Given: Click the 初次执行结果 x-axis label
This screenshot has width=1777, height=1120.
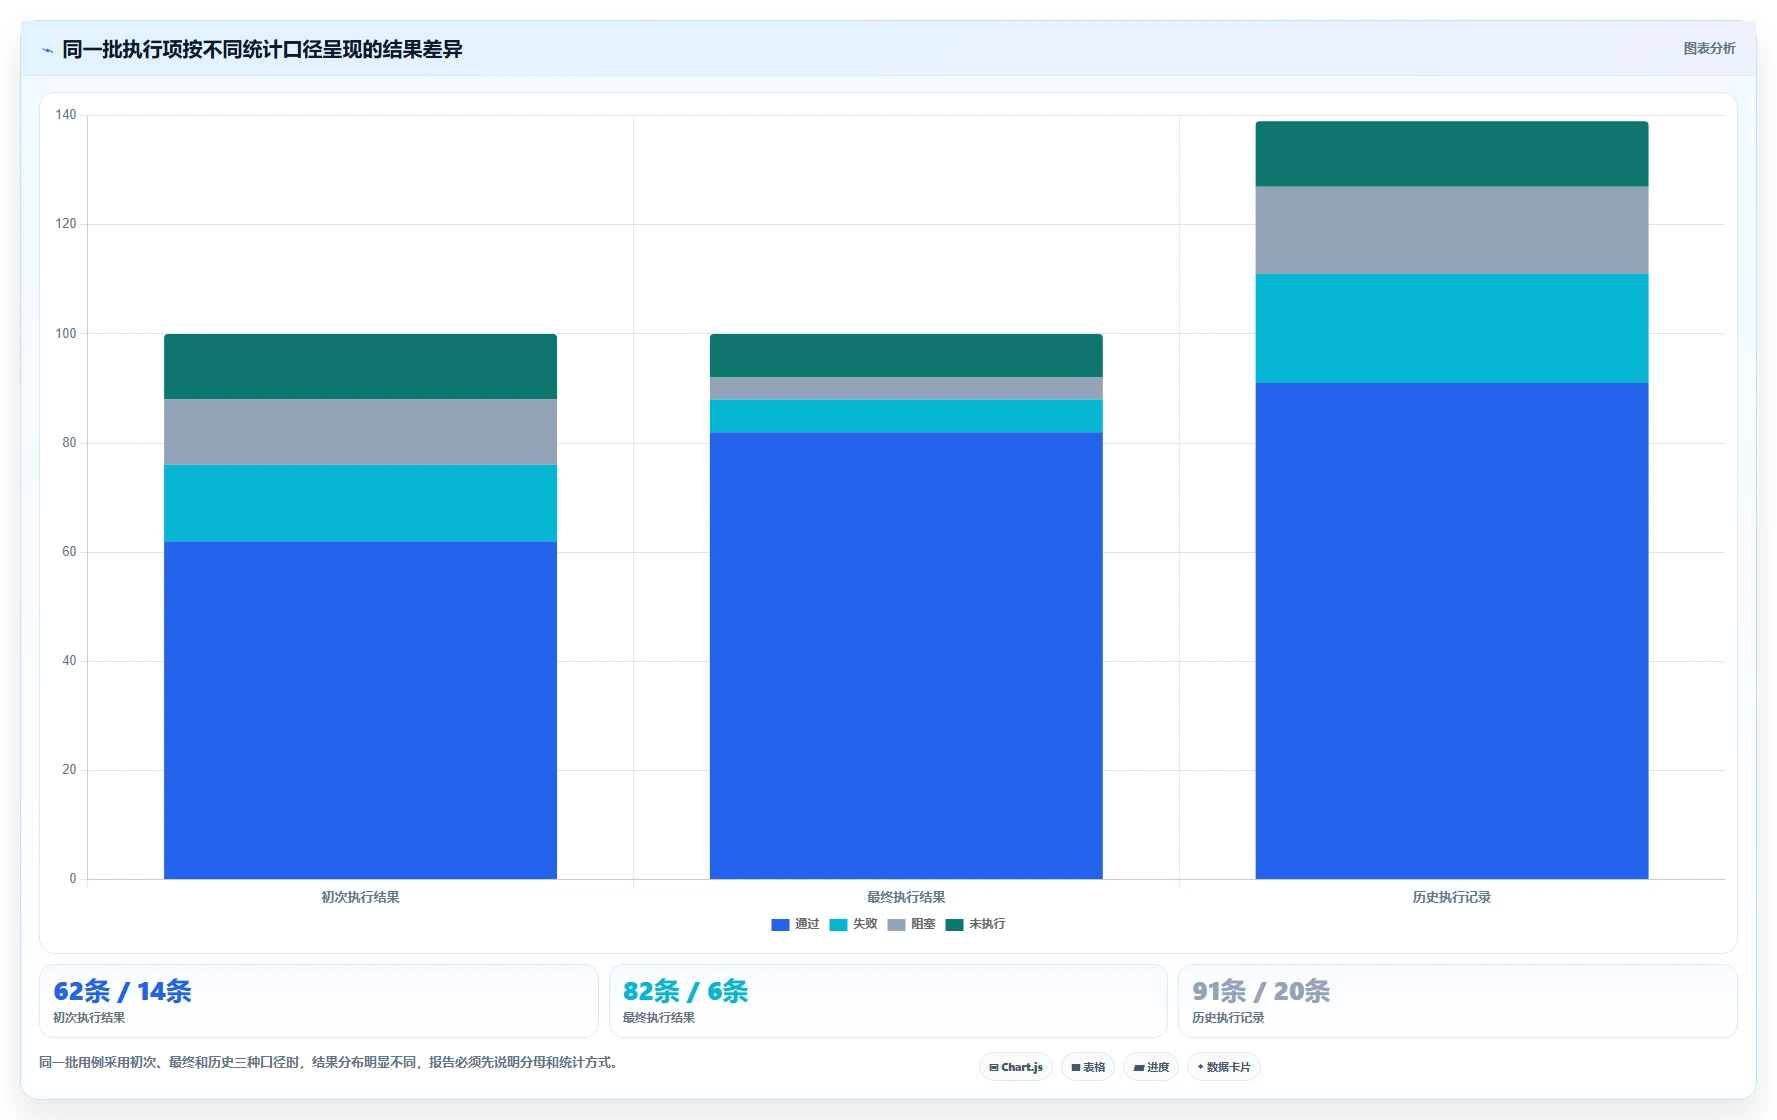Looking at the screenshot, I should (360, 897).
